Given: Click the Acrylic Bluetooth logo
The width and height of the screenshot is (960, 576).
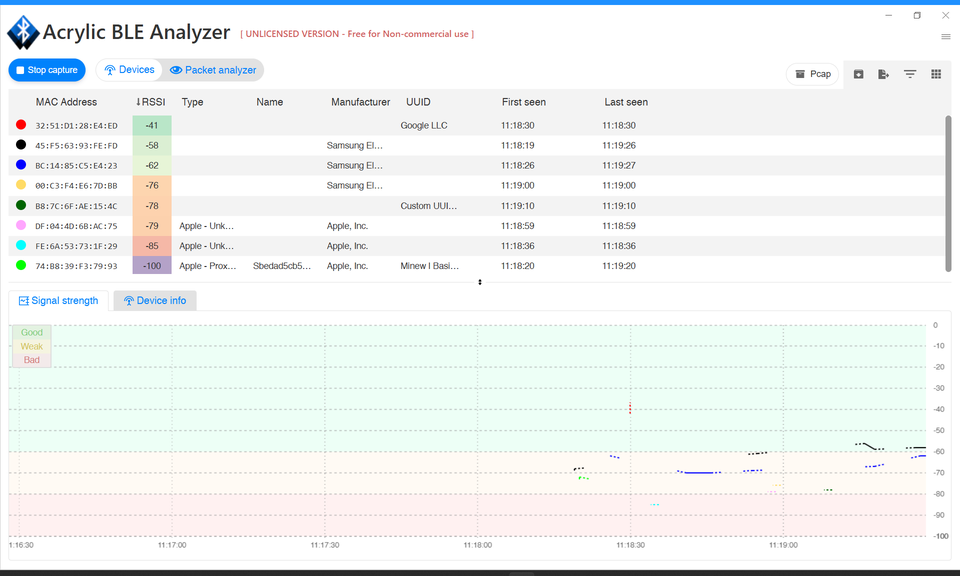Looking at the screenshot, I should [x=23, y=32].
